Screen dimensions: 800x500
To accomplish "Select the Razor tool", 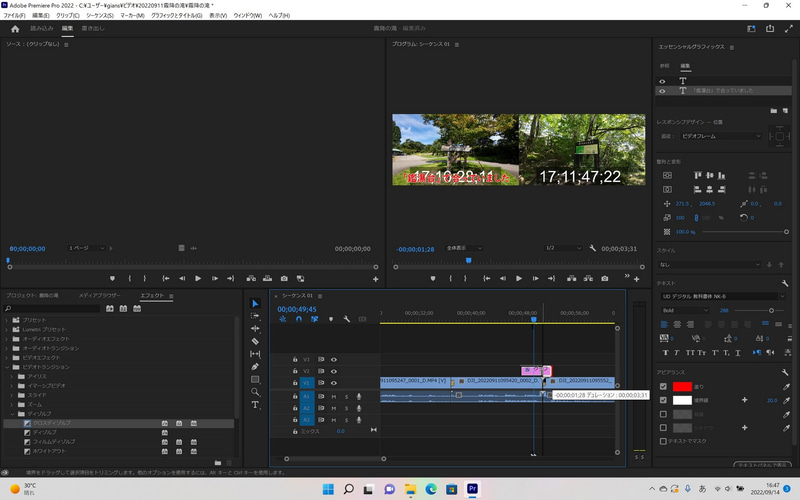I will tap(255, 341).
